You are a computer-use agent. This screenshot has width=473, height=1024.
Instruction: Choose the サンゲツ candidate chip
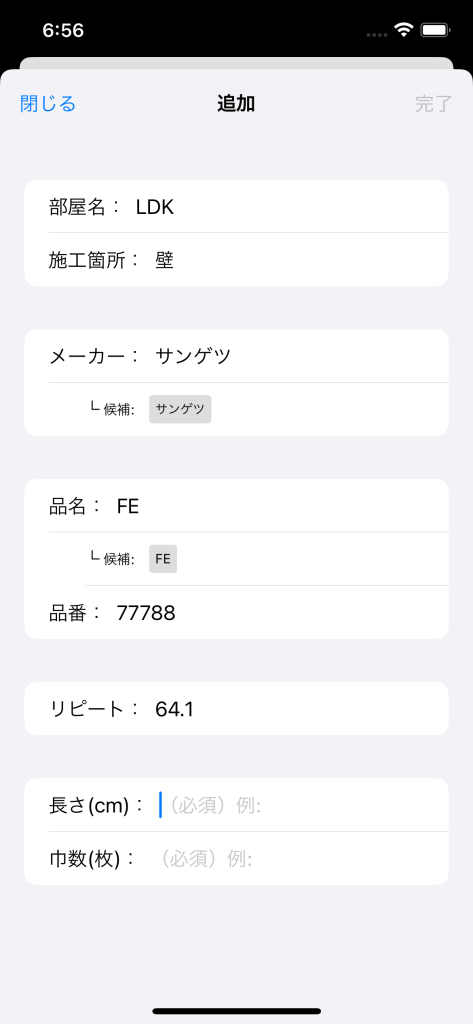pos(180,409)
